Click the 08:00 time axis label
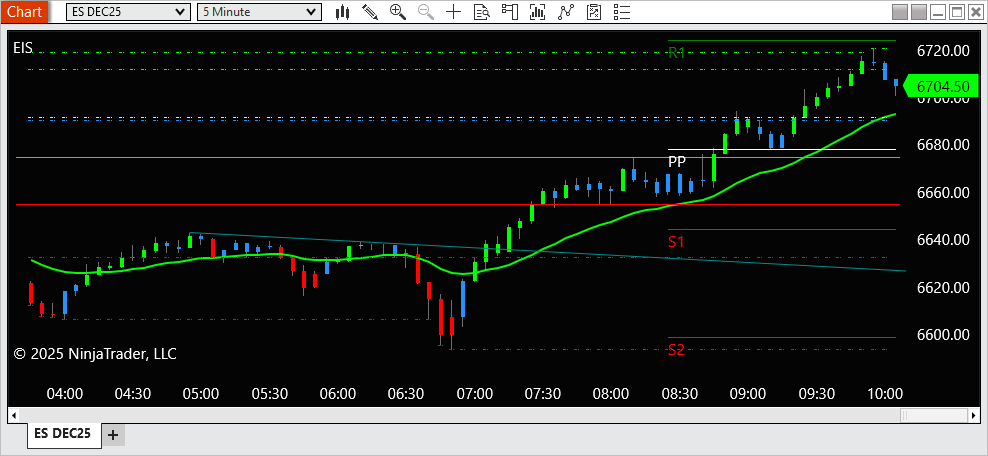The width and height of the screenshot is (988, 456). pos(611,394)
